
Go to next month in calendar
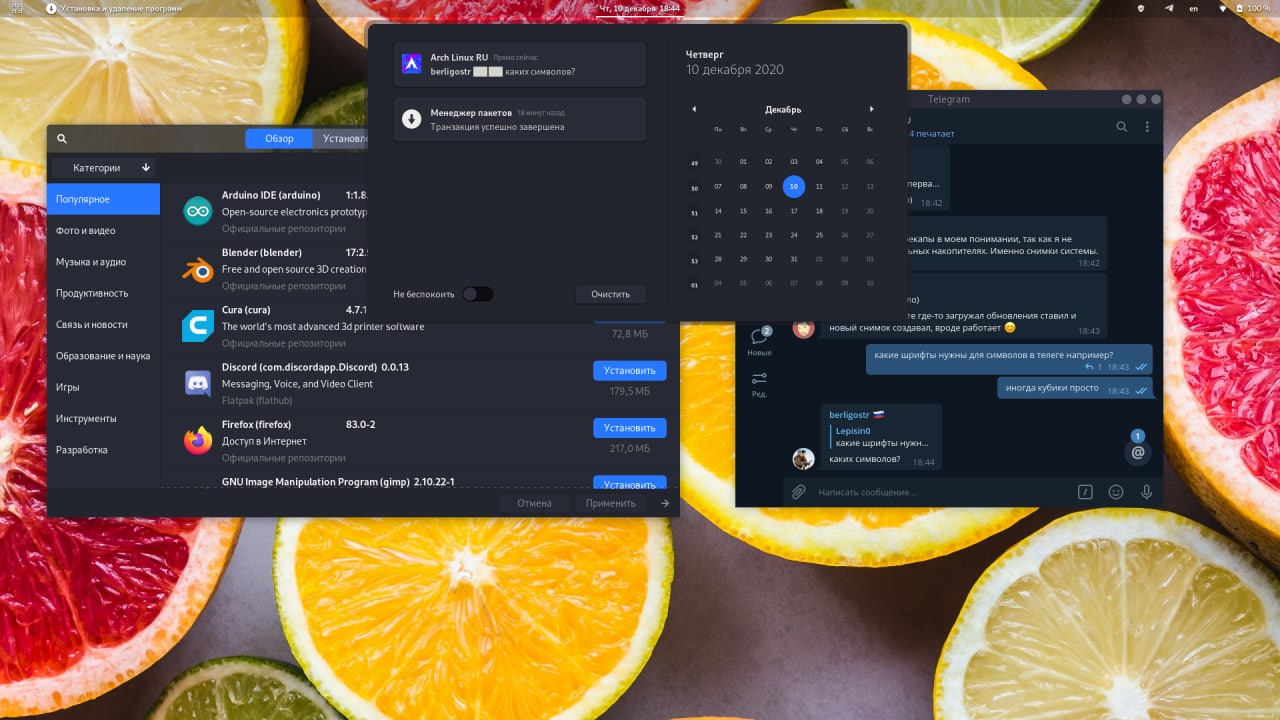(871, 109)
